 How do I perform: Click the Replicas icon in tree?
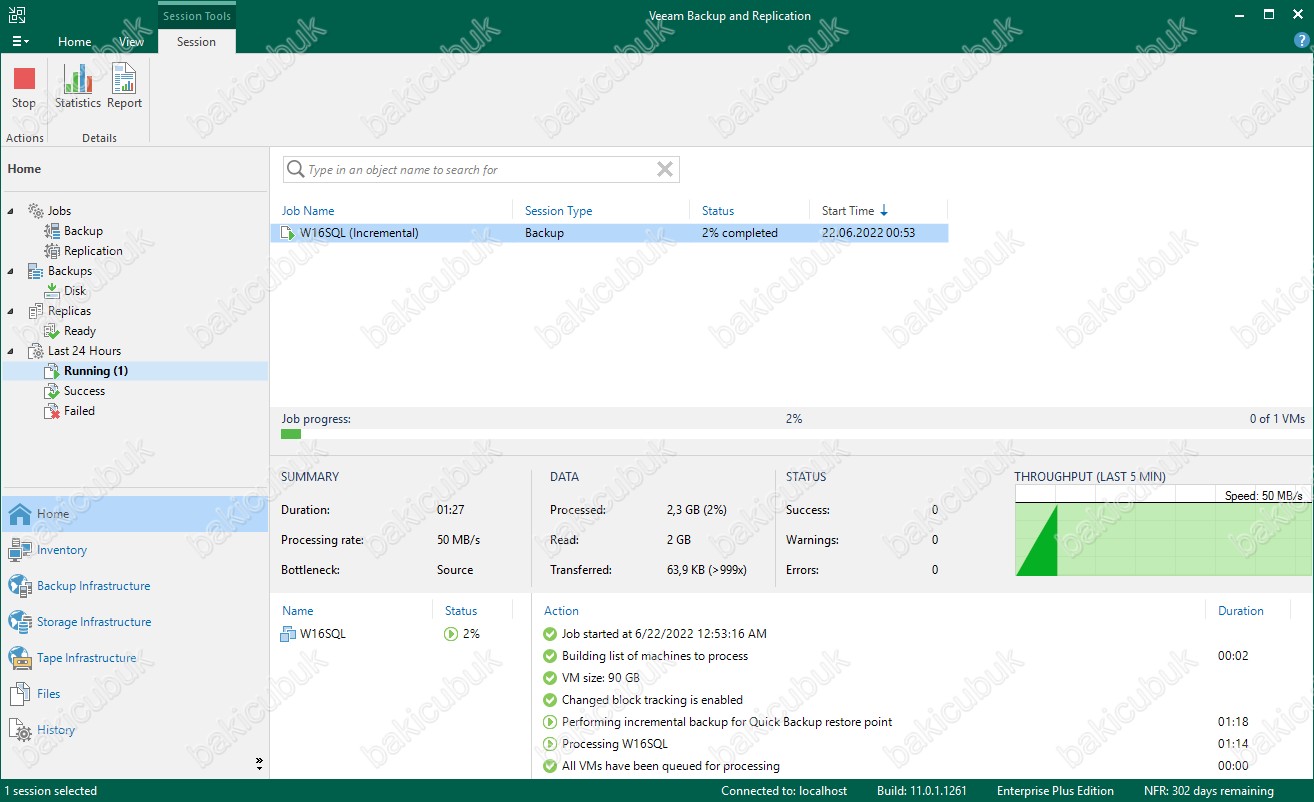35,311
